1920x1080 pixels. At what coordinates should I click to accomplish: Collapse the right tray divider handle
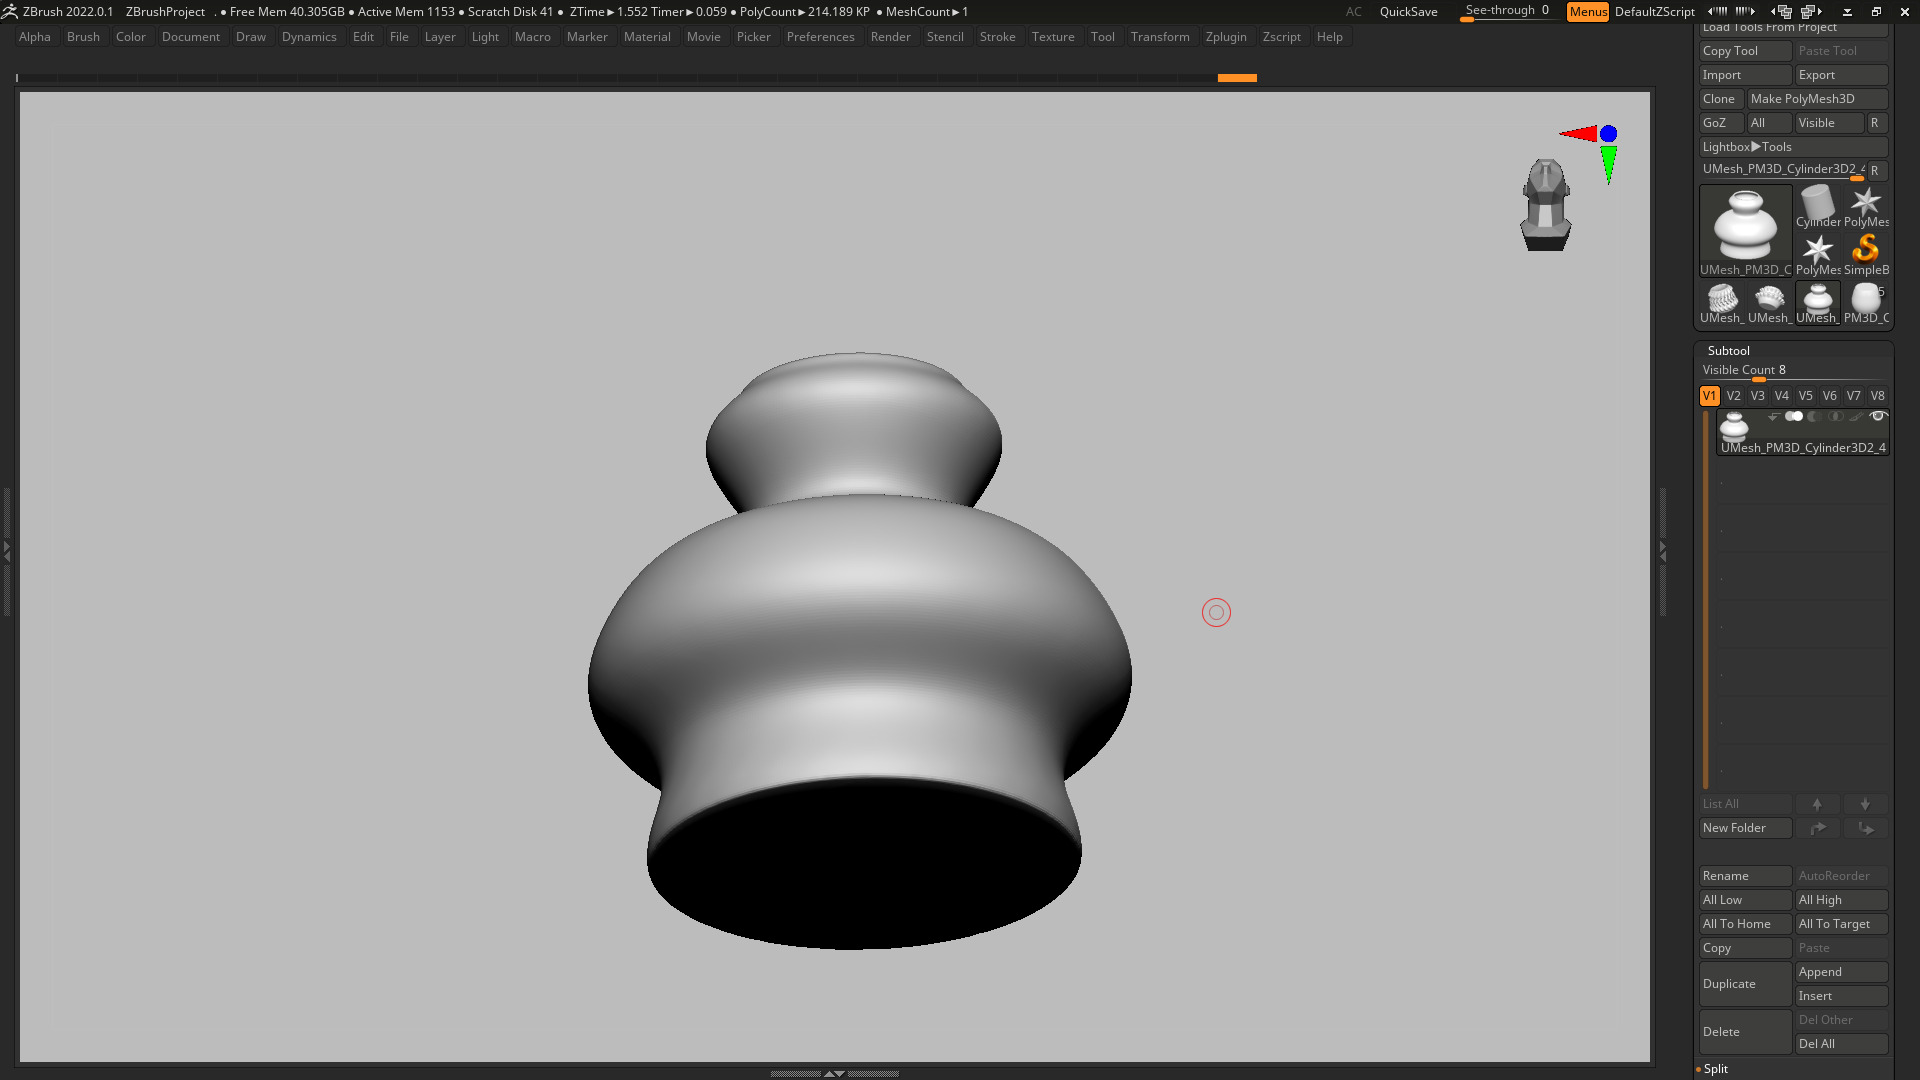pyautogui.click(x=1662, y=551)
